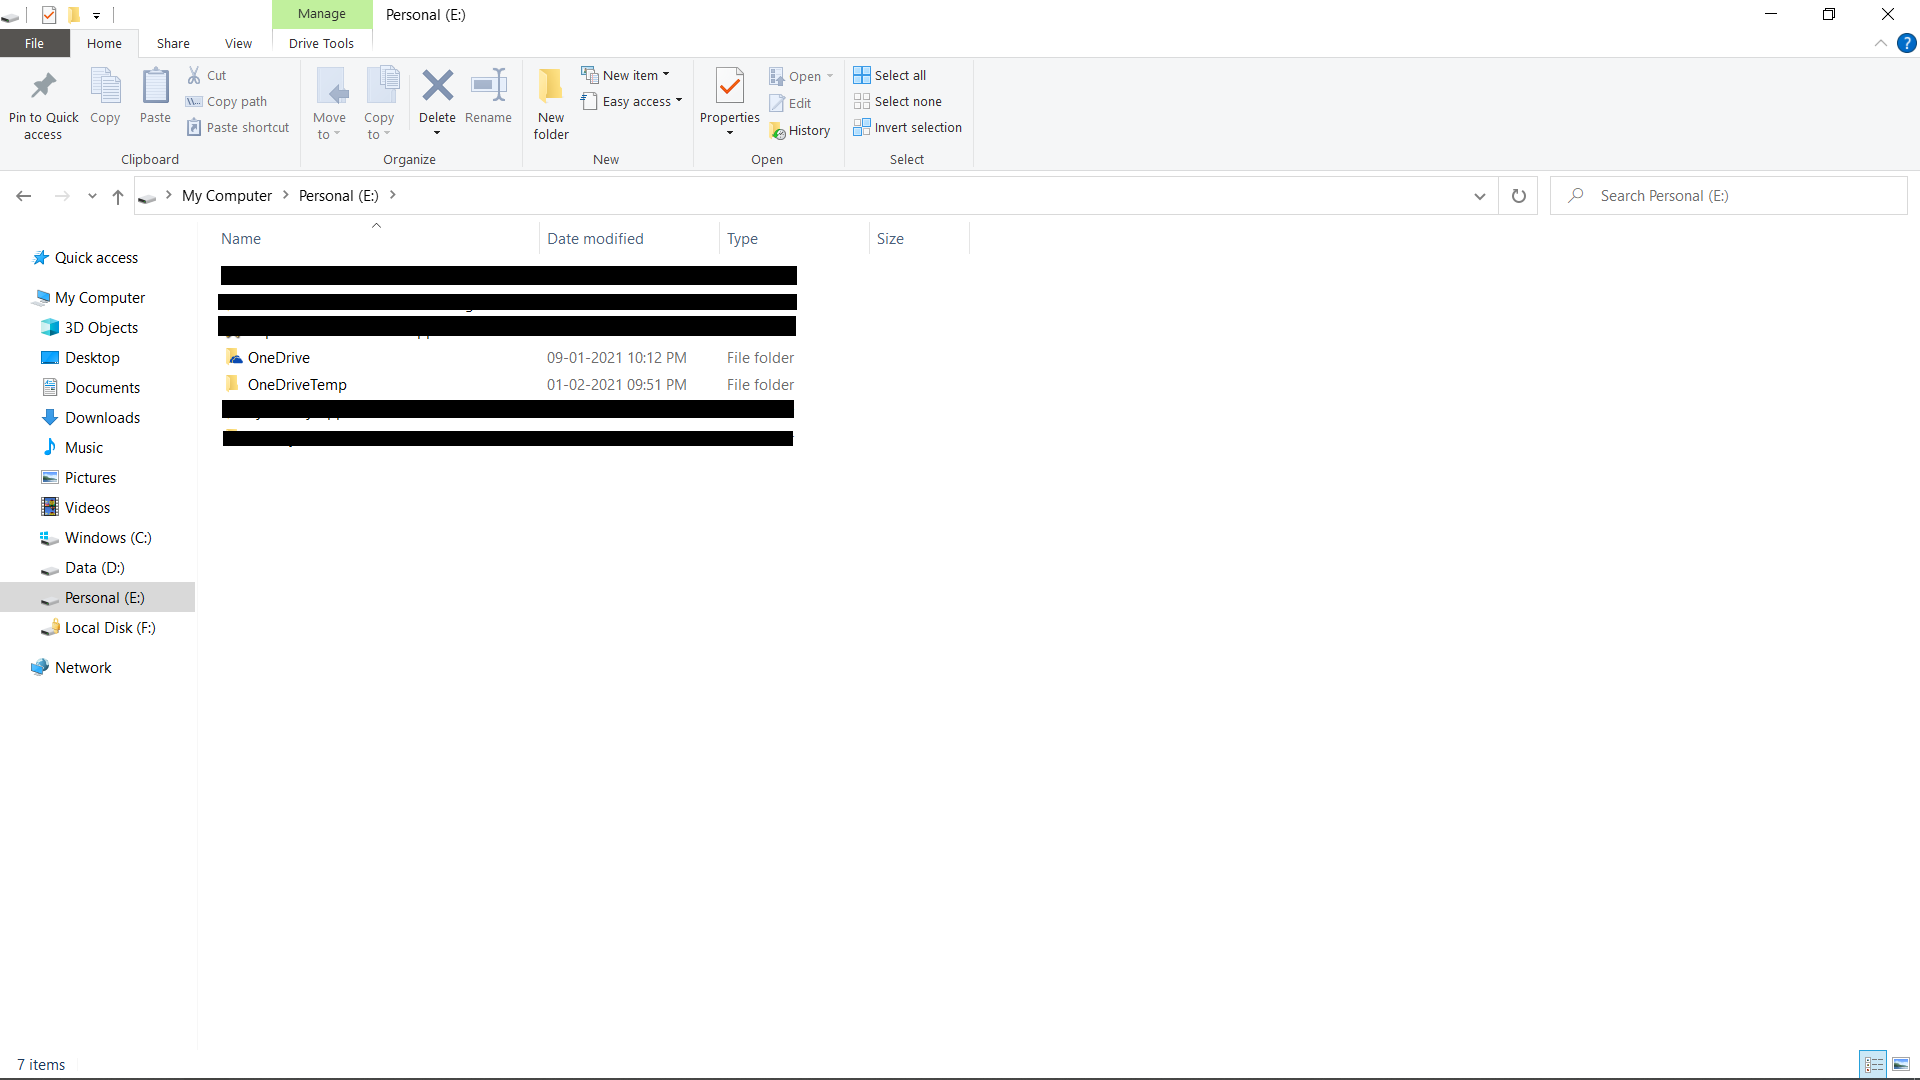The image size is (1920, 1080).
Task: Open the File menu
Action: [x=34, y=43]
